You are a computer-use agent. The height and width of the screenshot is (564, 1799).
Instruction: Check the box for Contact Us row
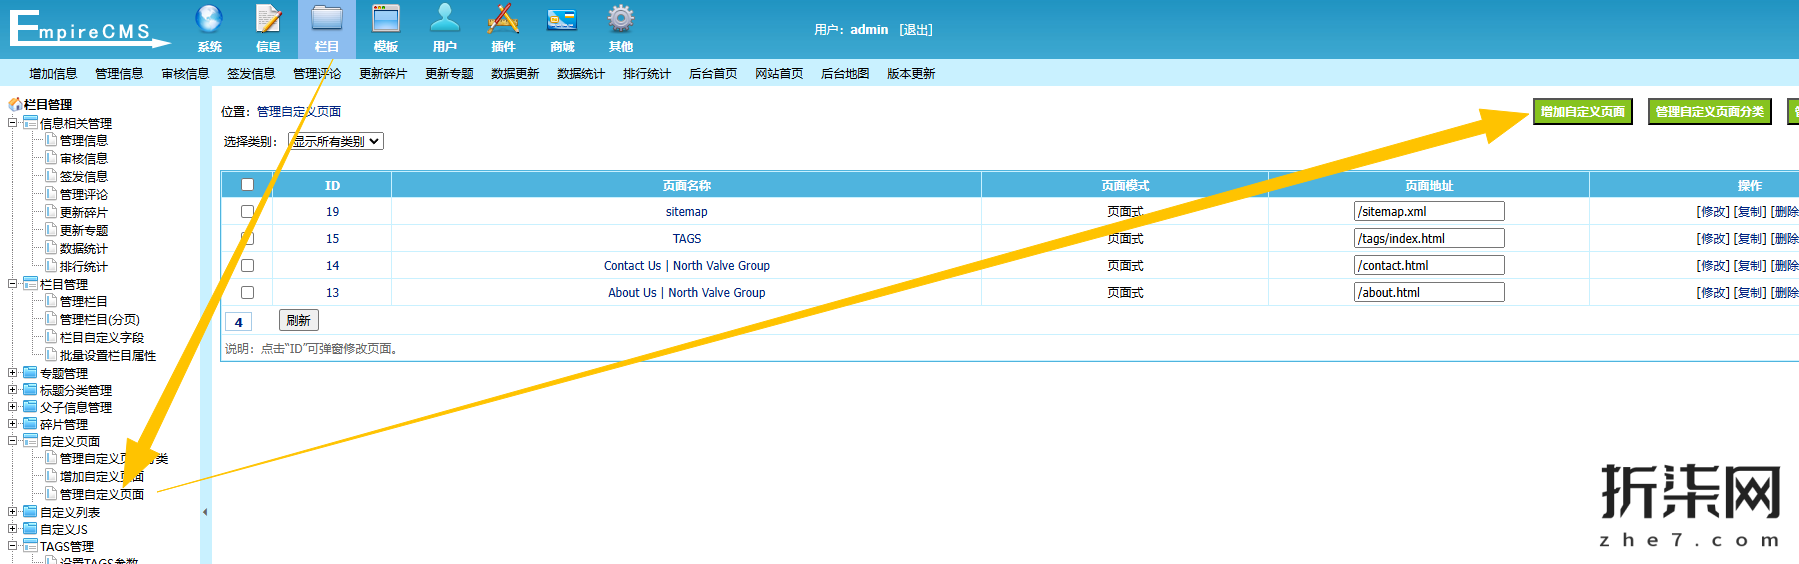click(x=247, y=266)
